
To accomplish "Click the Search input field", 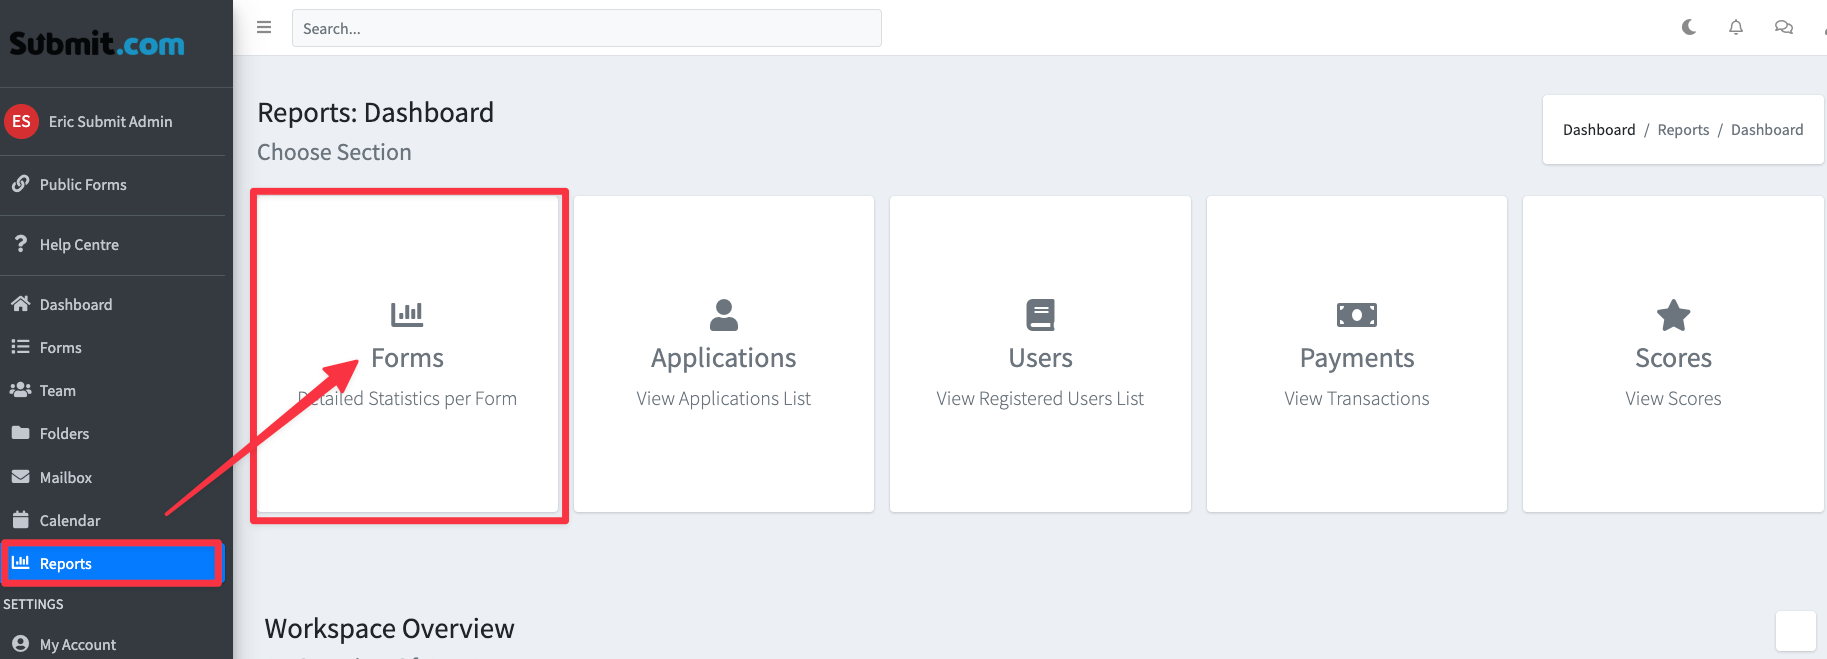I will point(586,28).
